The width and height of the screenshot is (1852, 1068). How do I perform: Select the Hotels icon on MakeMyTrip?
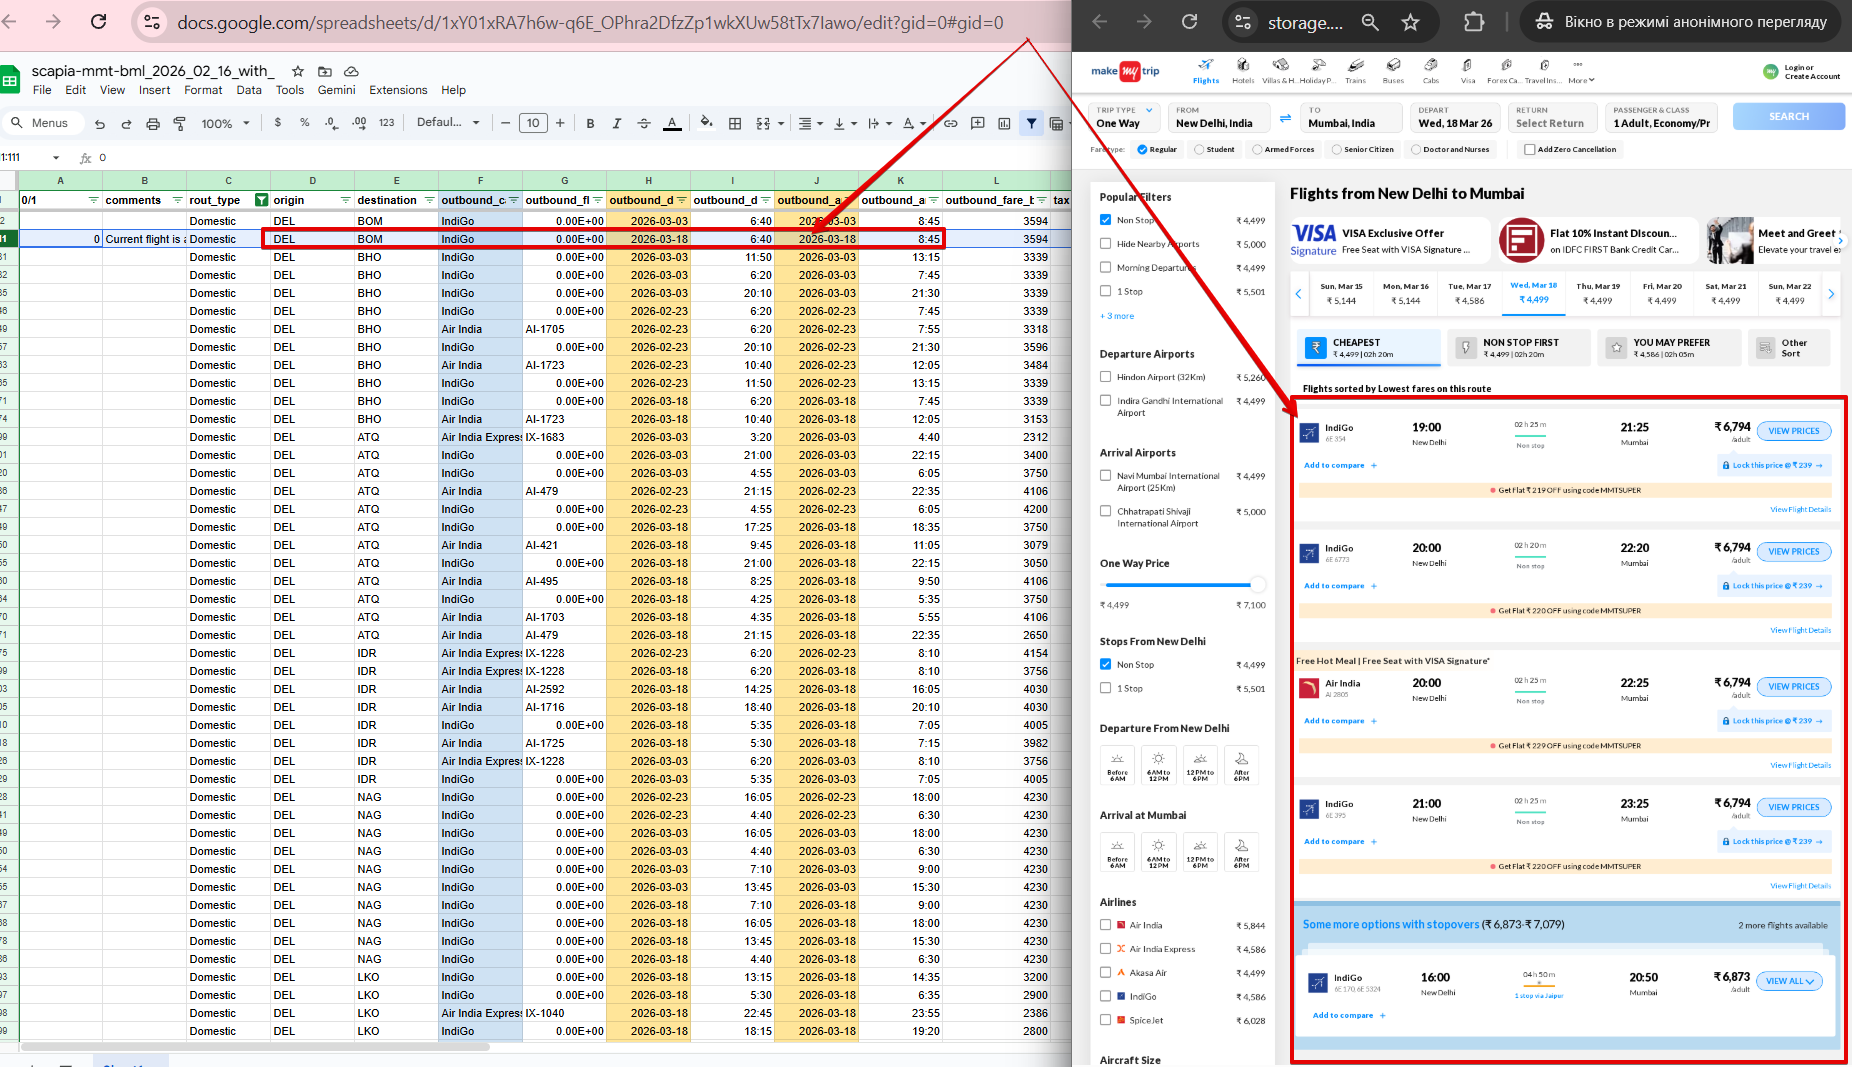click(x=1243, y=70)
